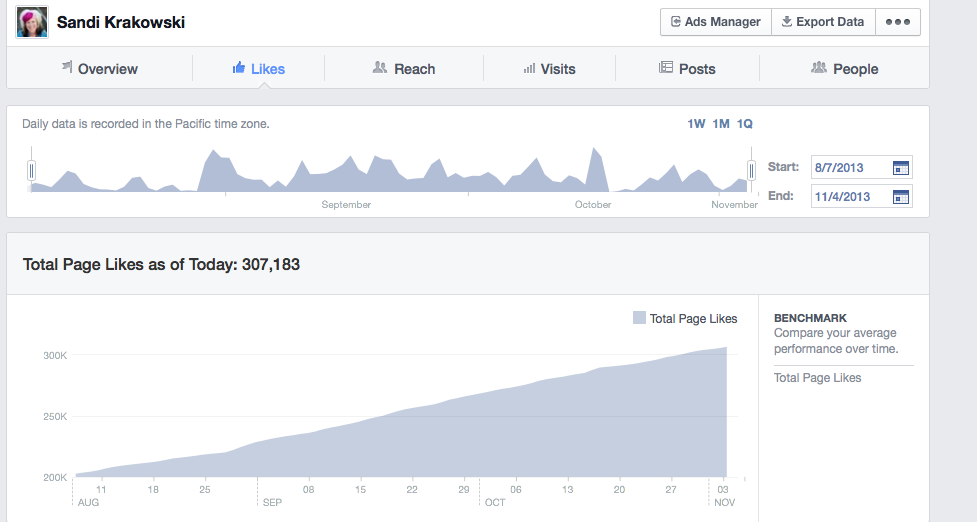Click the Start date input field
Screen dimensions: 977x522
tap(849, 168)
